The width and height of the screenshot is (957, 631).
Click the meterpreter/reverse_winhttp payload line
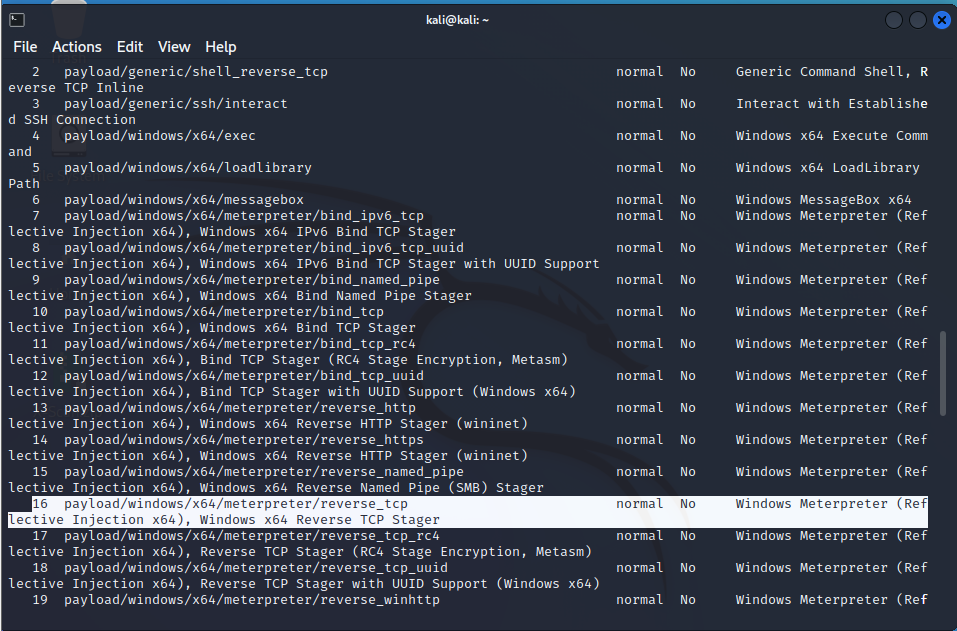[x=251, y=600]
